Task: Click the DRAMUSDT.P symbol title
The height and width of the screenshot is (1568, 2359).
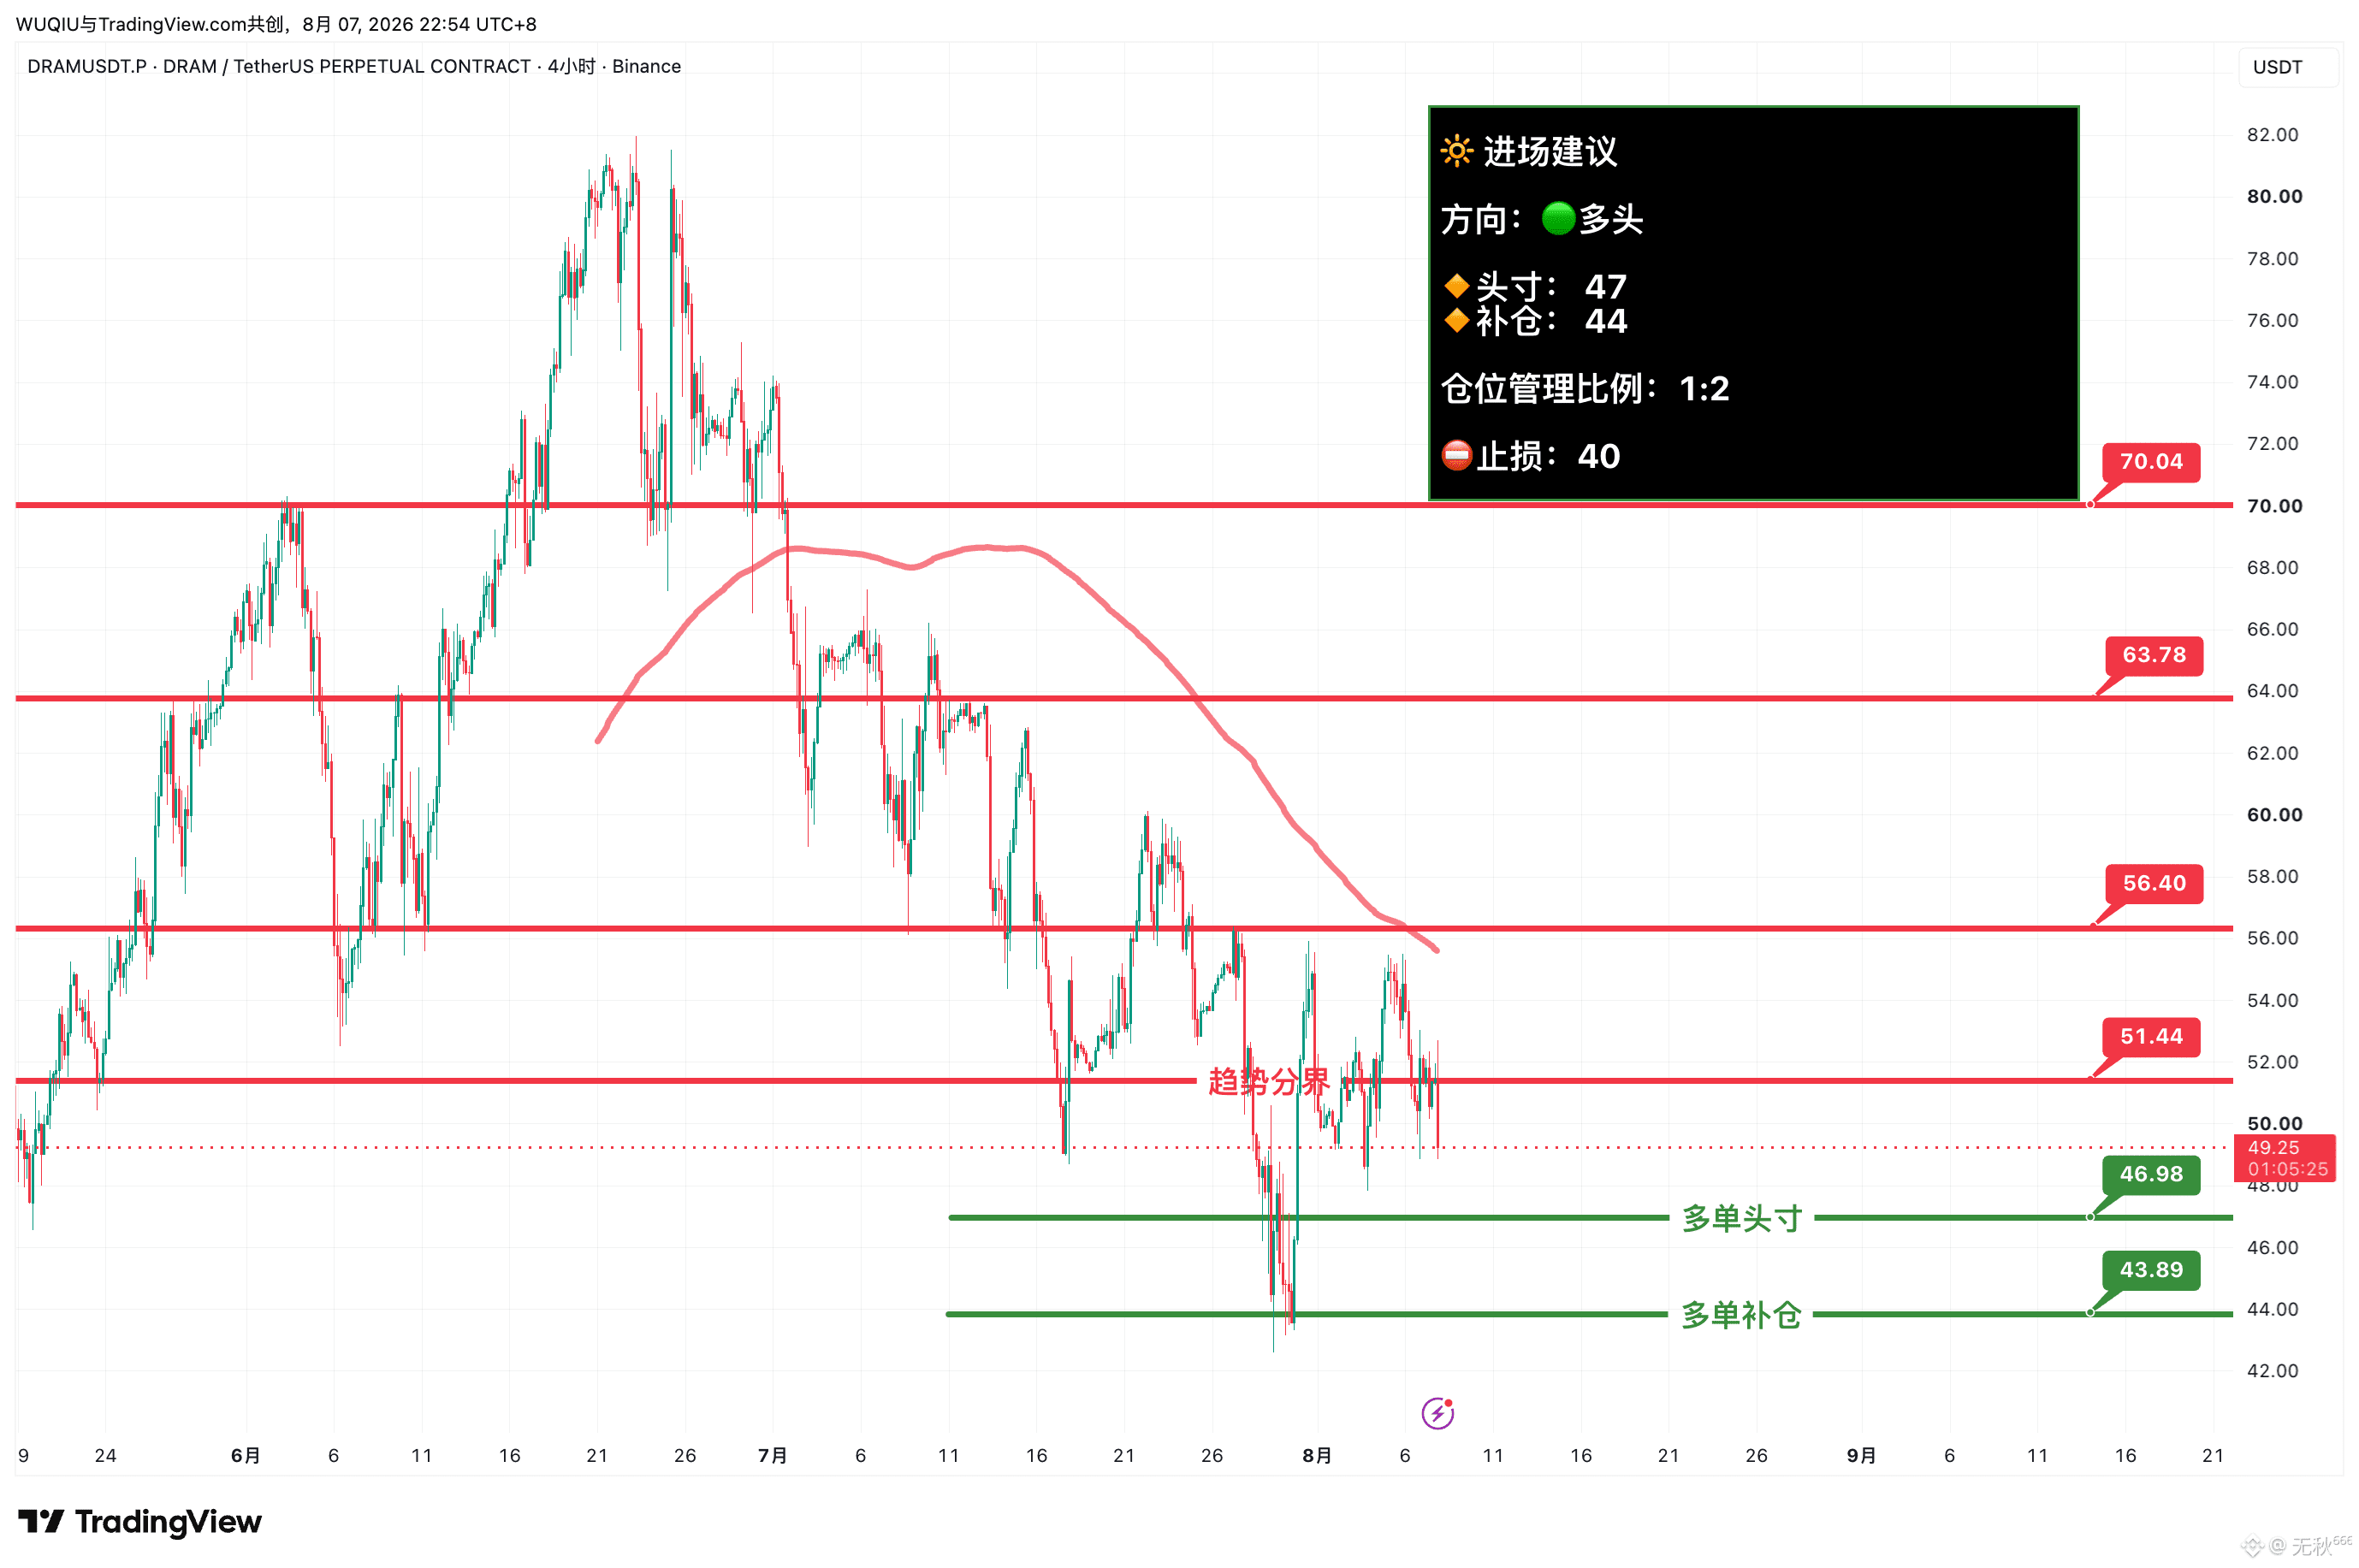Action: pyautogui.click(x=87, y=66)
